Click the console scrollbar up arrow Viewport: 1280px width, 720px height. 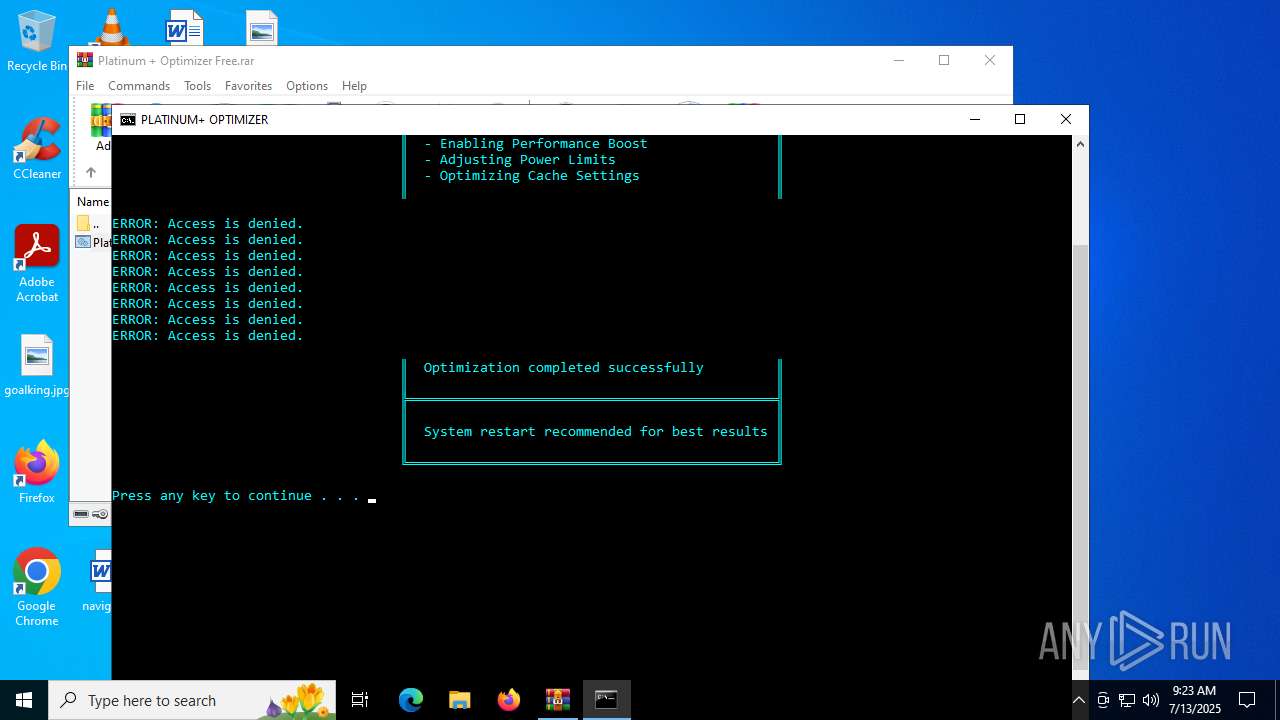point(1080,144)
